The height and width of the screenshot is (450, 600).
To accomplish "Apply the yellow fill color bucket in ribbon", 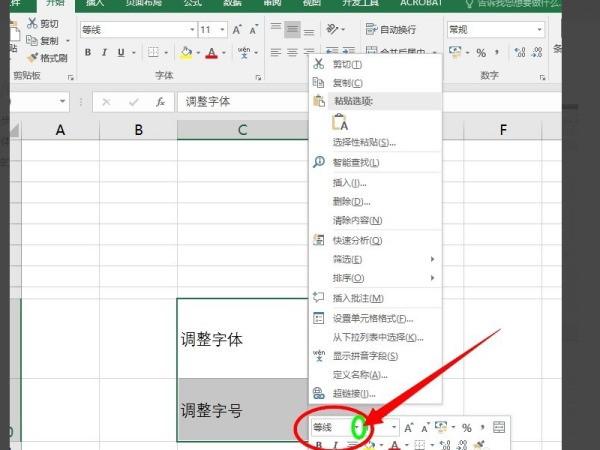I will click(x=186, y=52).
